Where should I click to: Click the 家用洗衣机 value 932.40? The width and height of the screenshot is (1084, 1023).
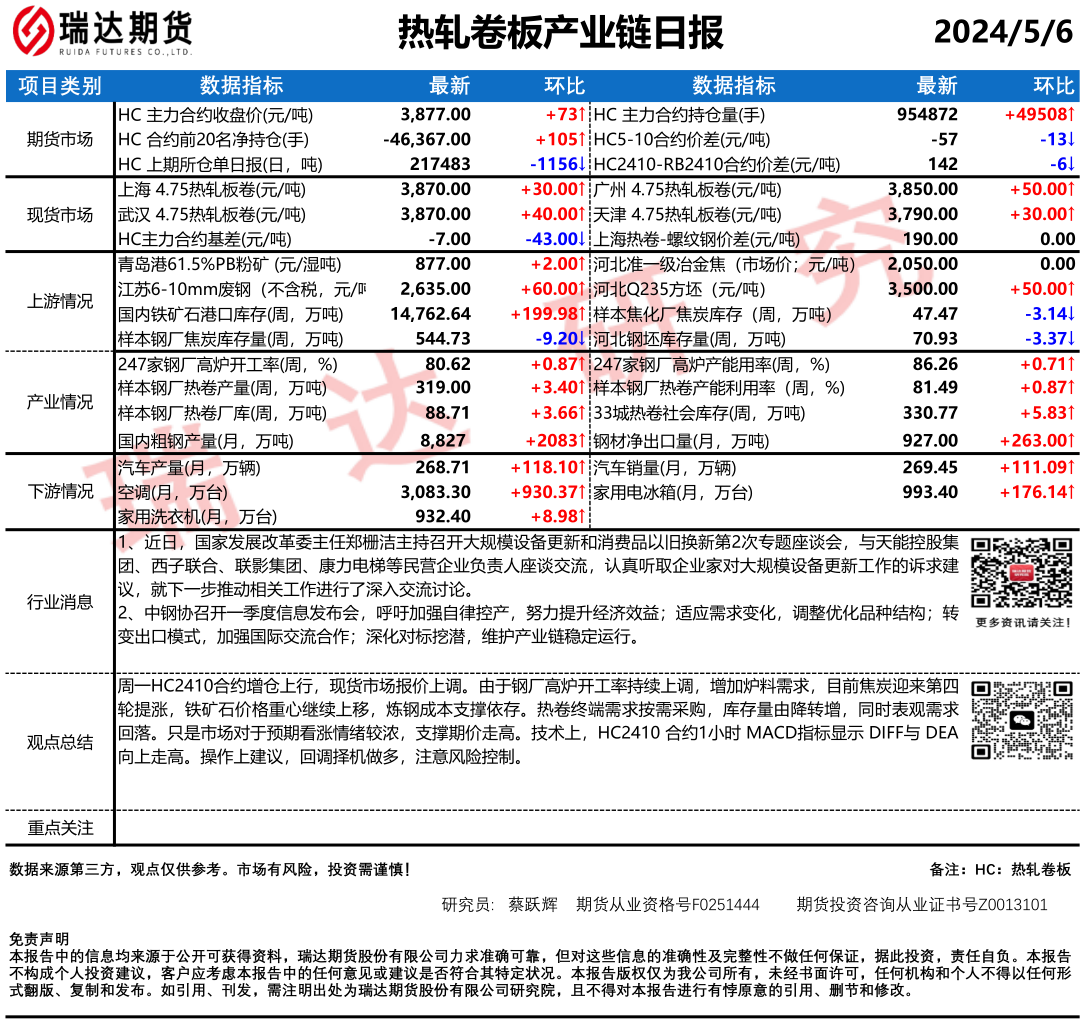pyautogui.click(x=443, y=516)
